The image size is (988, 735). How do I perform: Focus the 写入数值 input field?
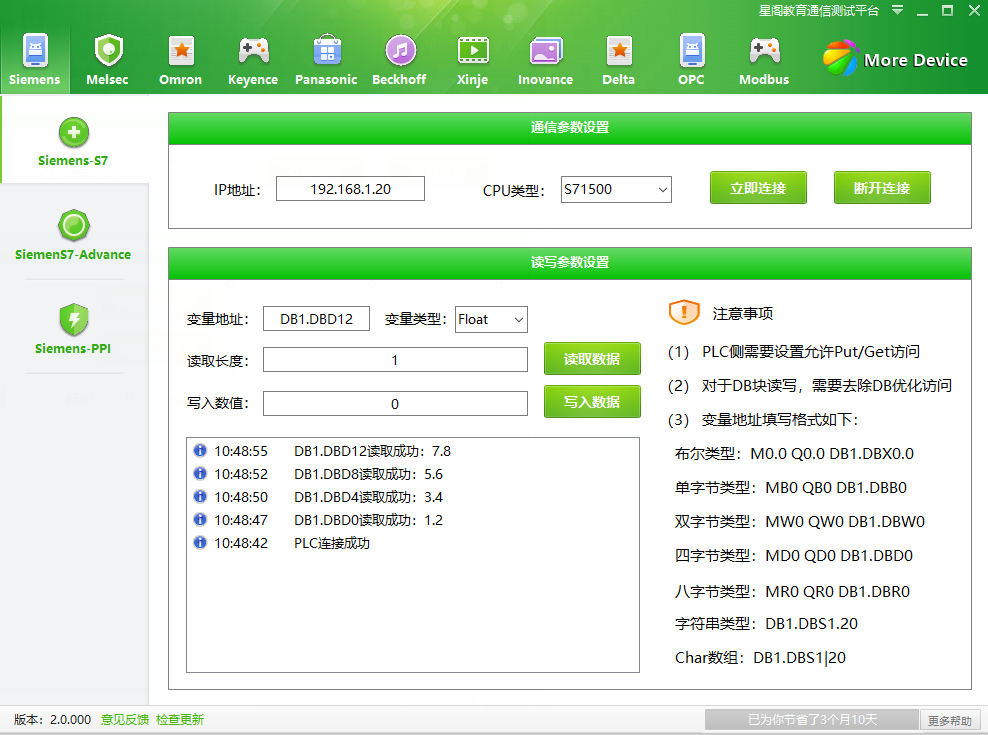(x=395, y=403)
